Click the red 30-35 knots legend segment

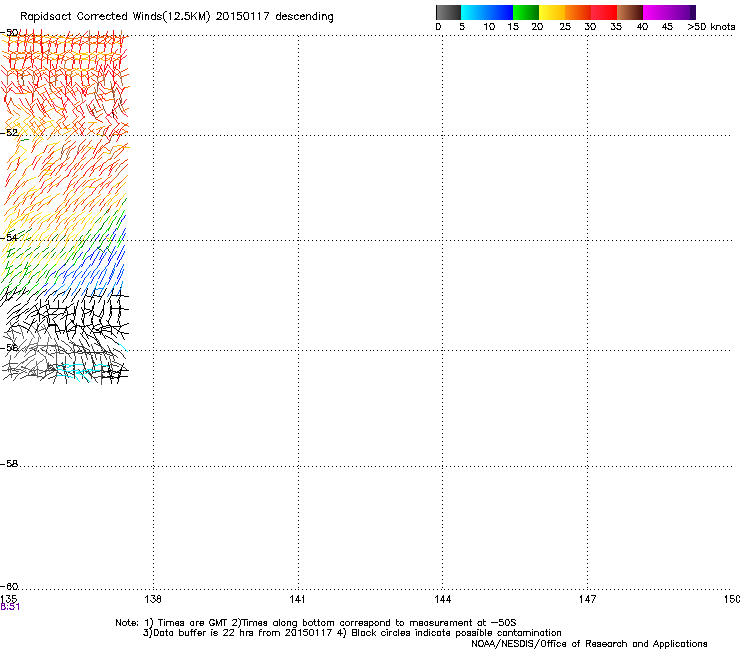604,12
